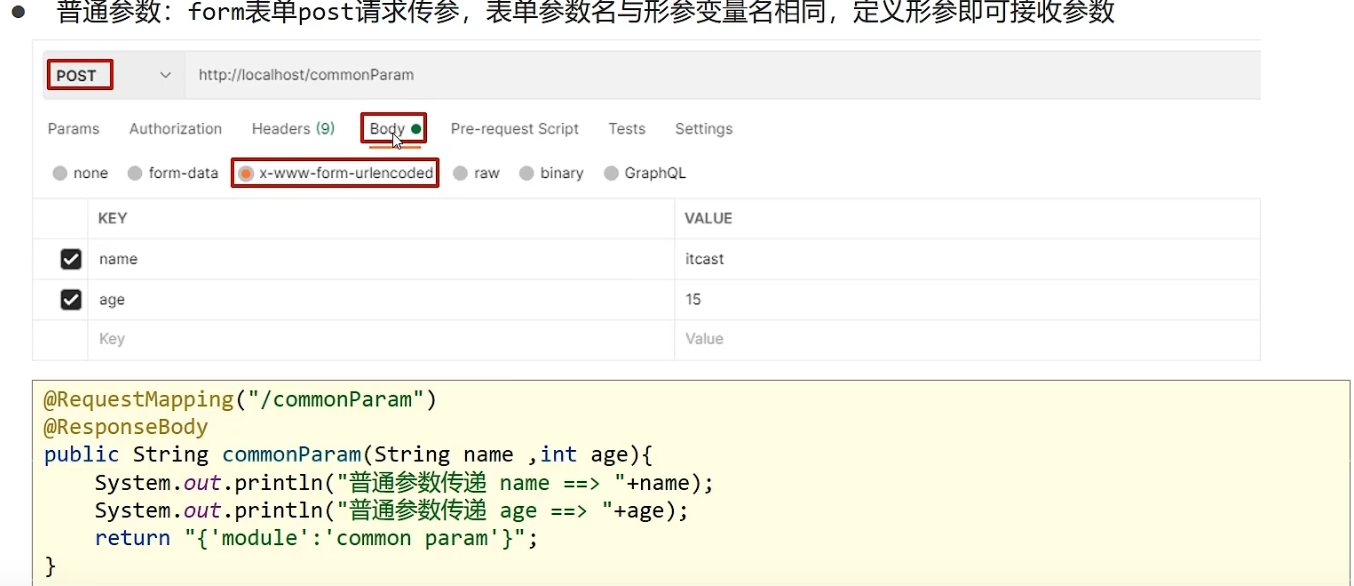1354x586 pixels.
Task: Click the request URL field localhost/commonParam
Action: point(722,75)
